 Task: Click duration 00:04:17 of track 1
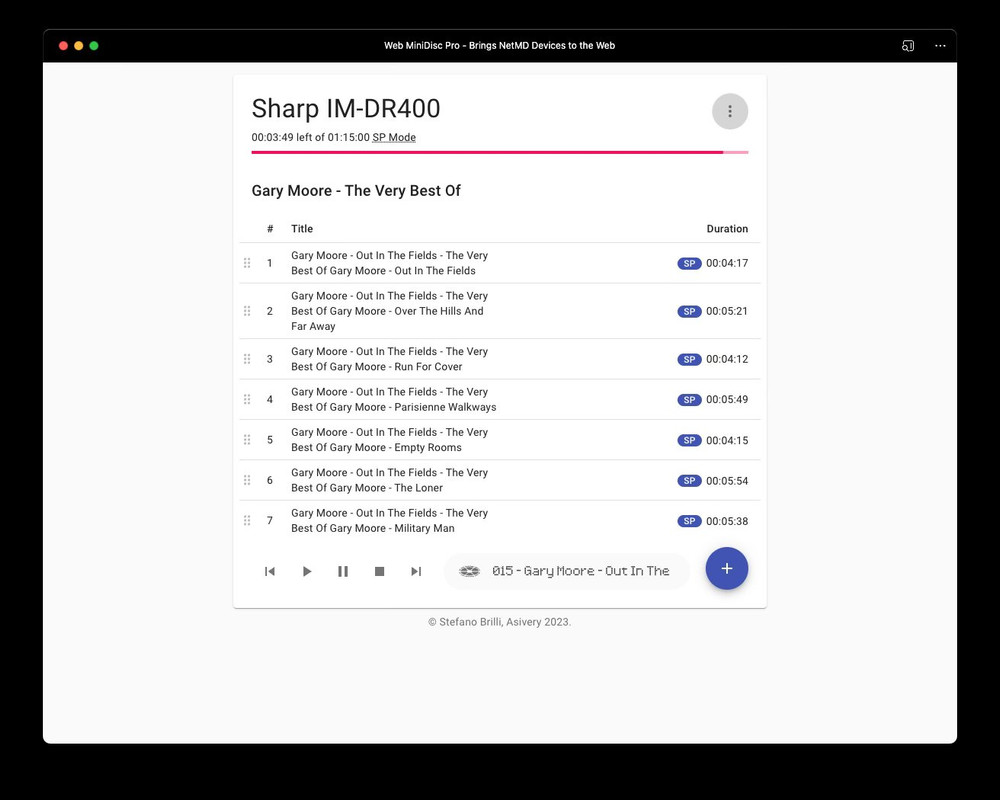click(727, 263)
